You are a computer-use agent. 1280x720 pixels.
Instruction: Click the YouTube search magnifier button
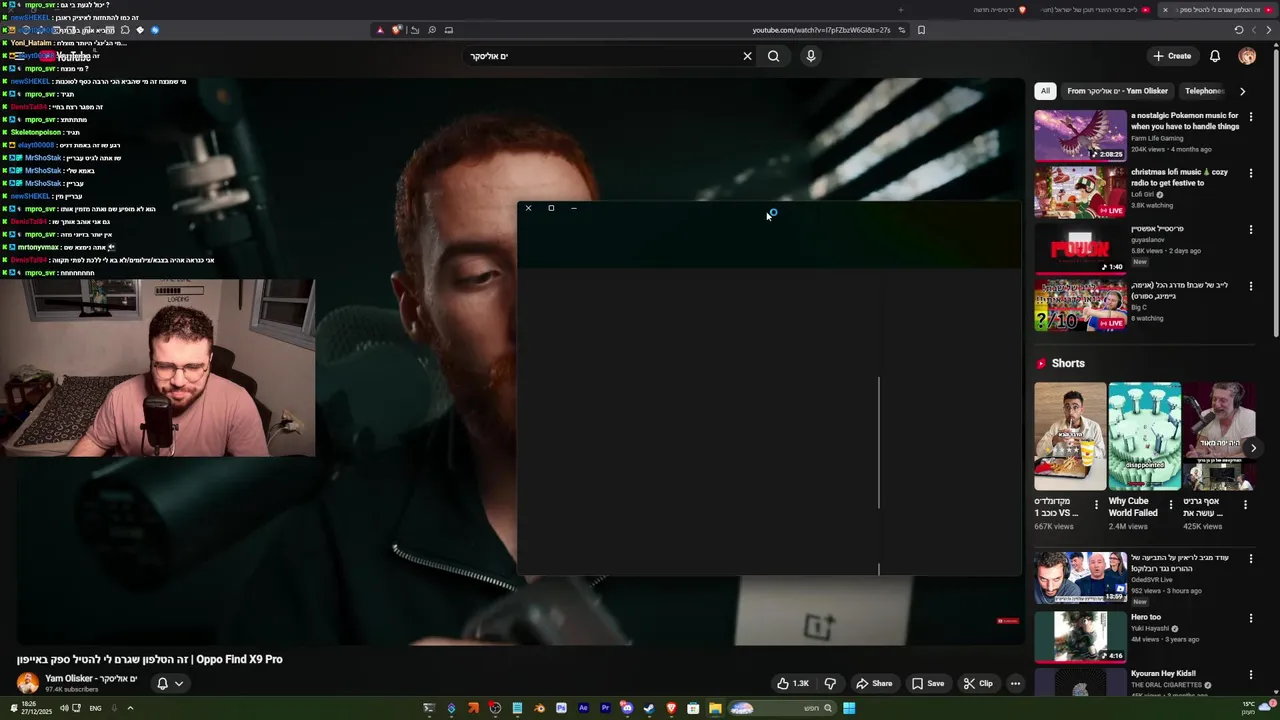point(773,56)
